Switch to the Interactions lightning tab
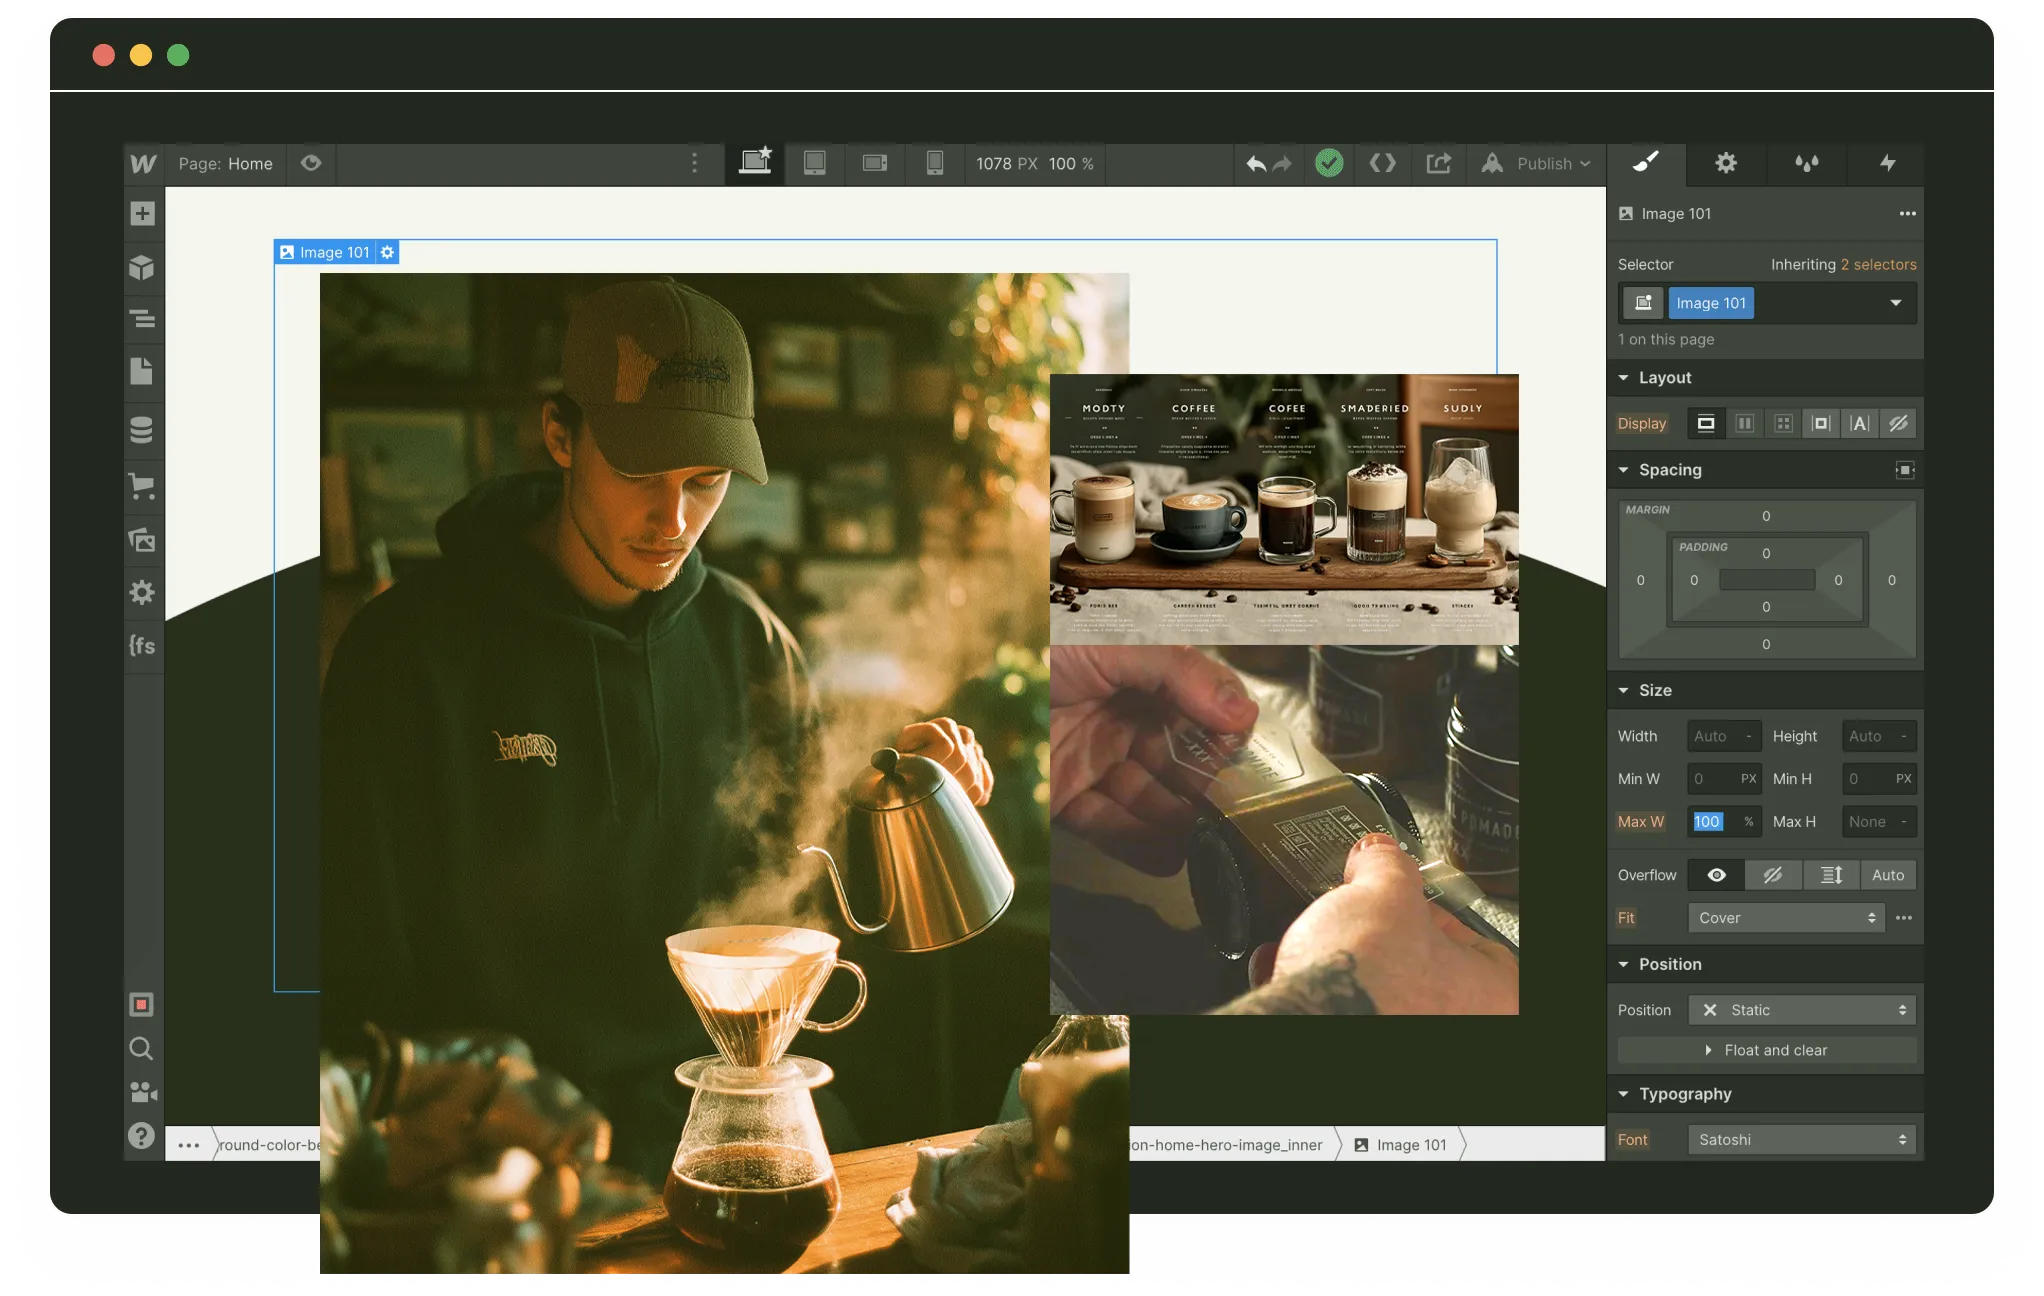Viewport: 2044px width, 1296px height. (x=1887, y=162)
